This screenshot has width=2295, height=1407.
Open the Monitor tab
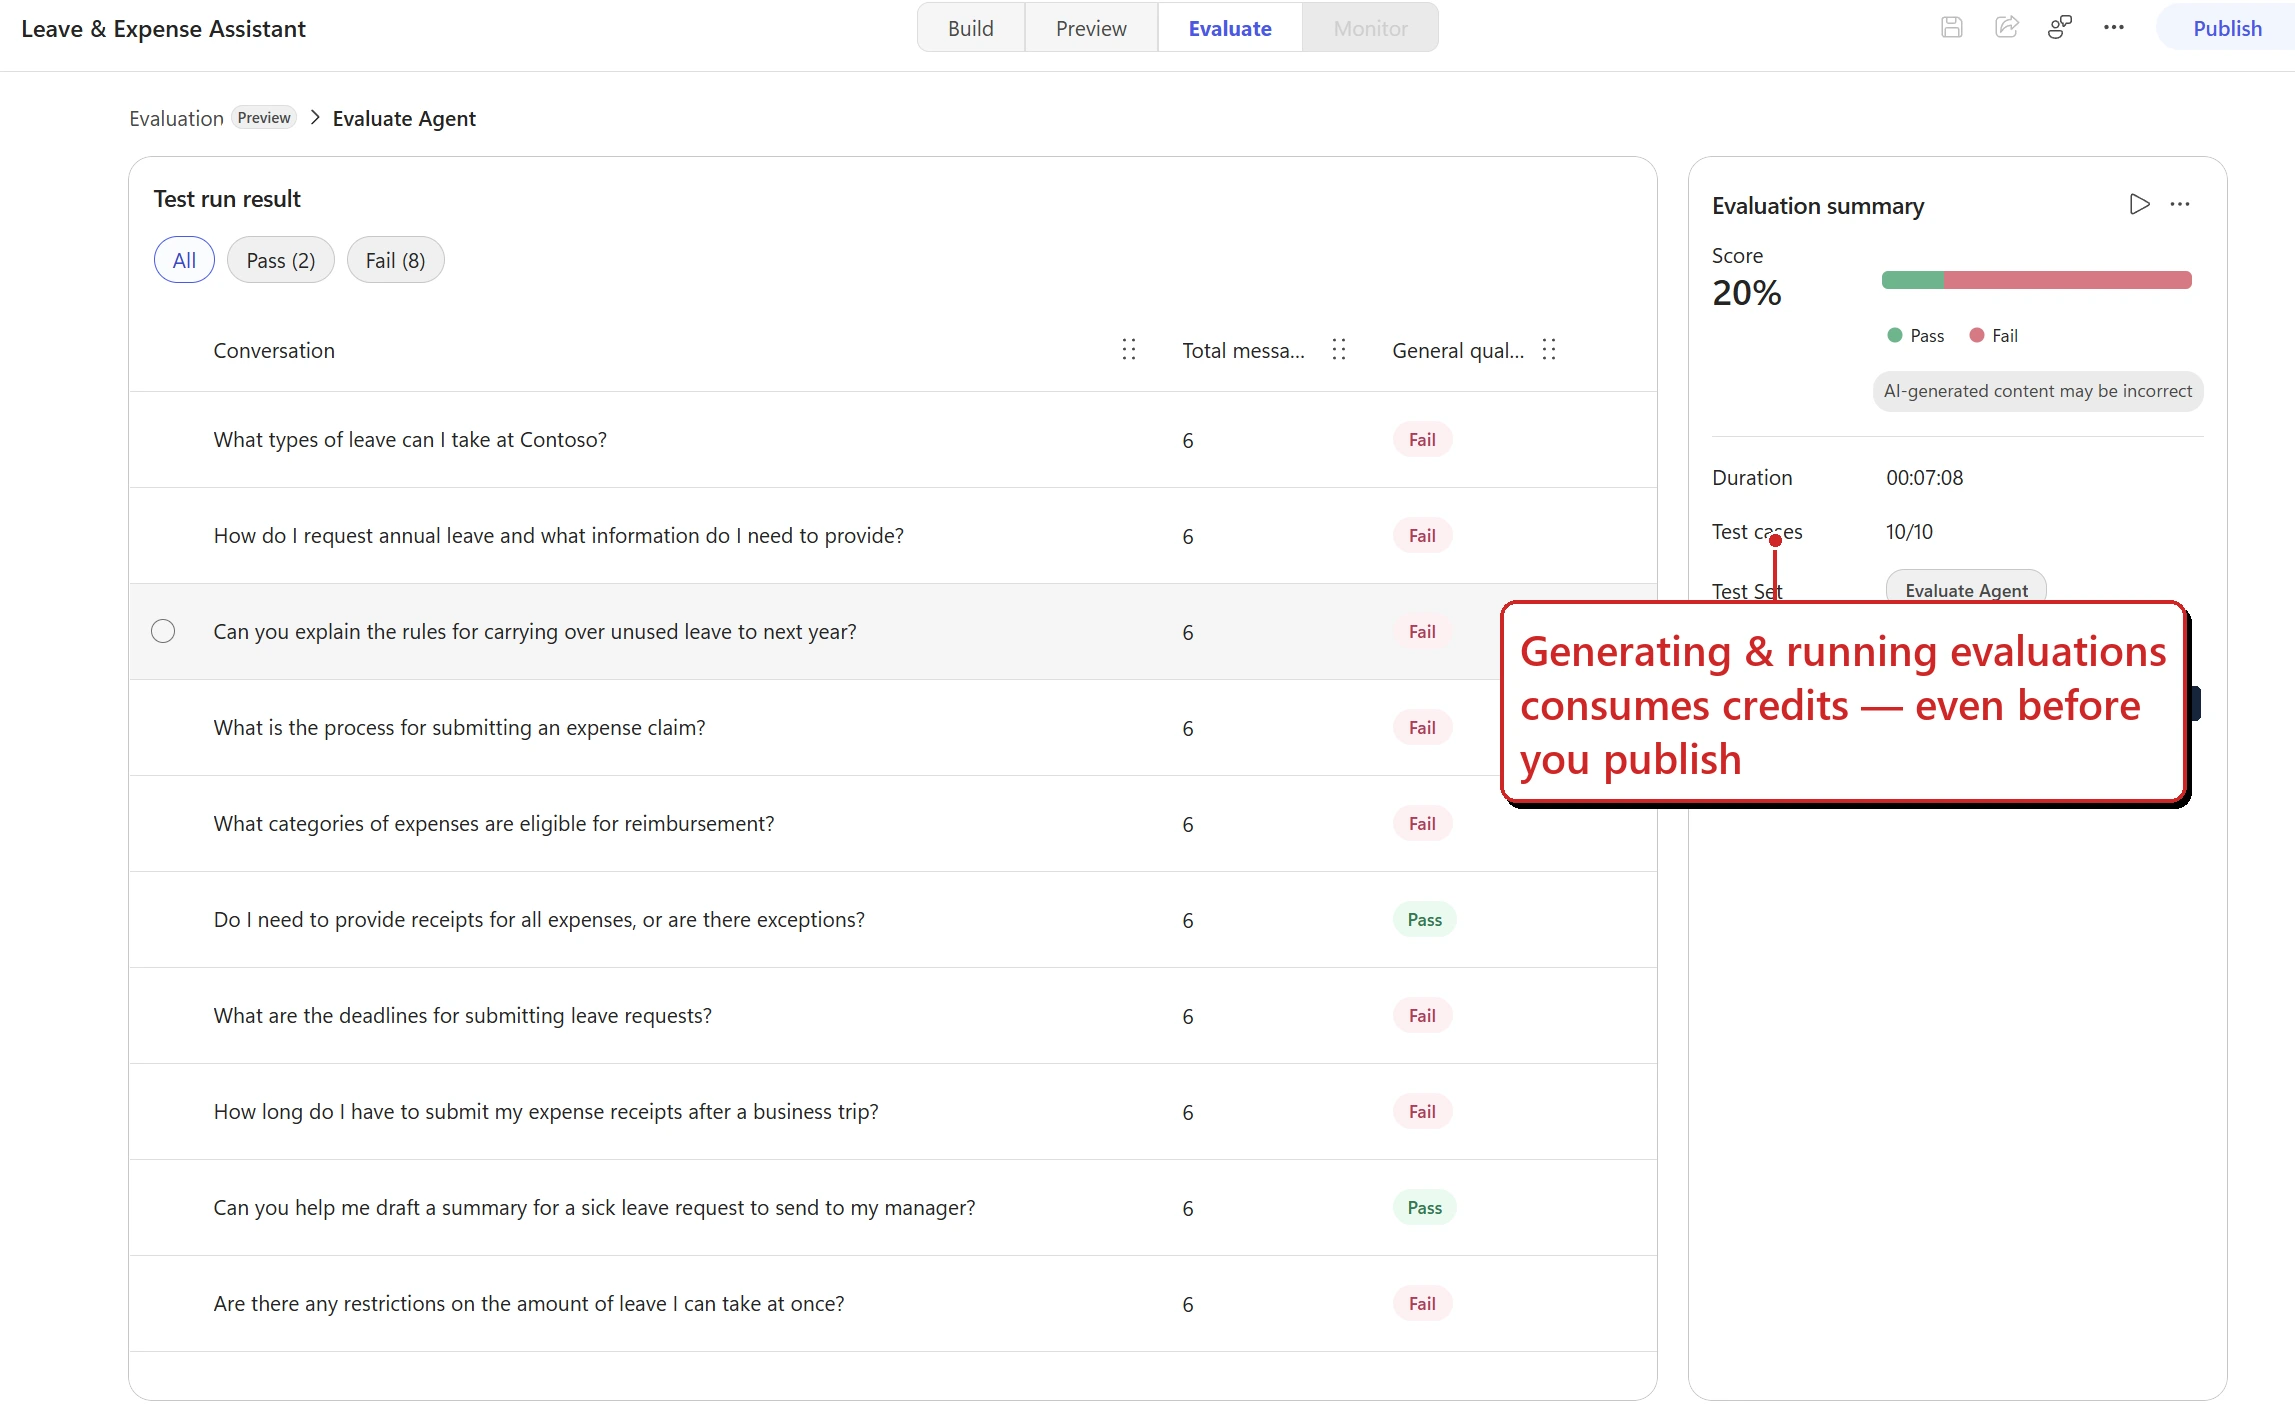point(1370,28)
